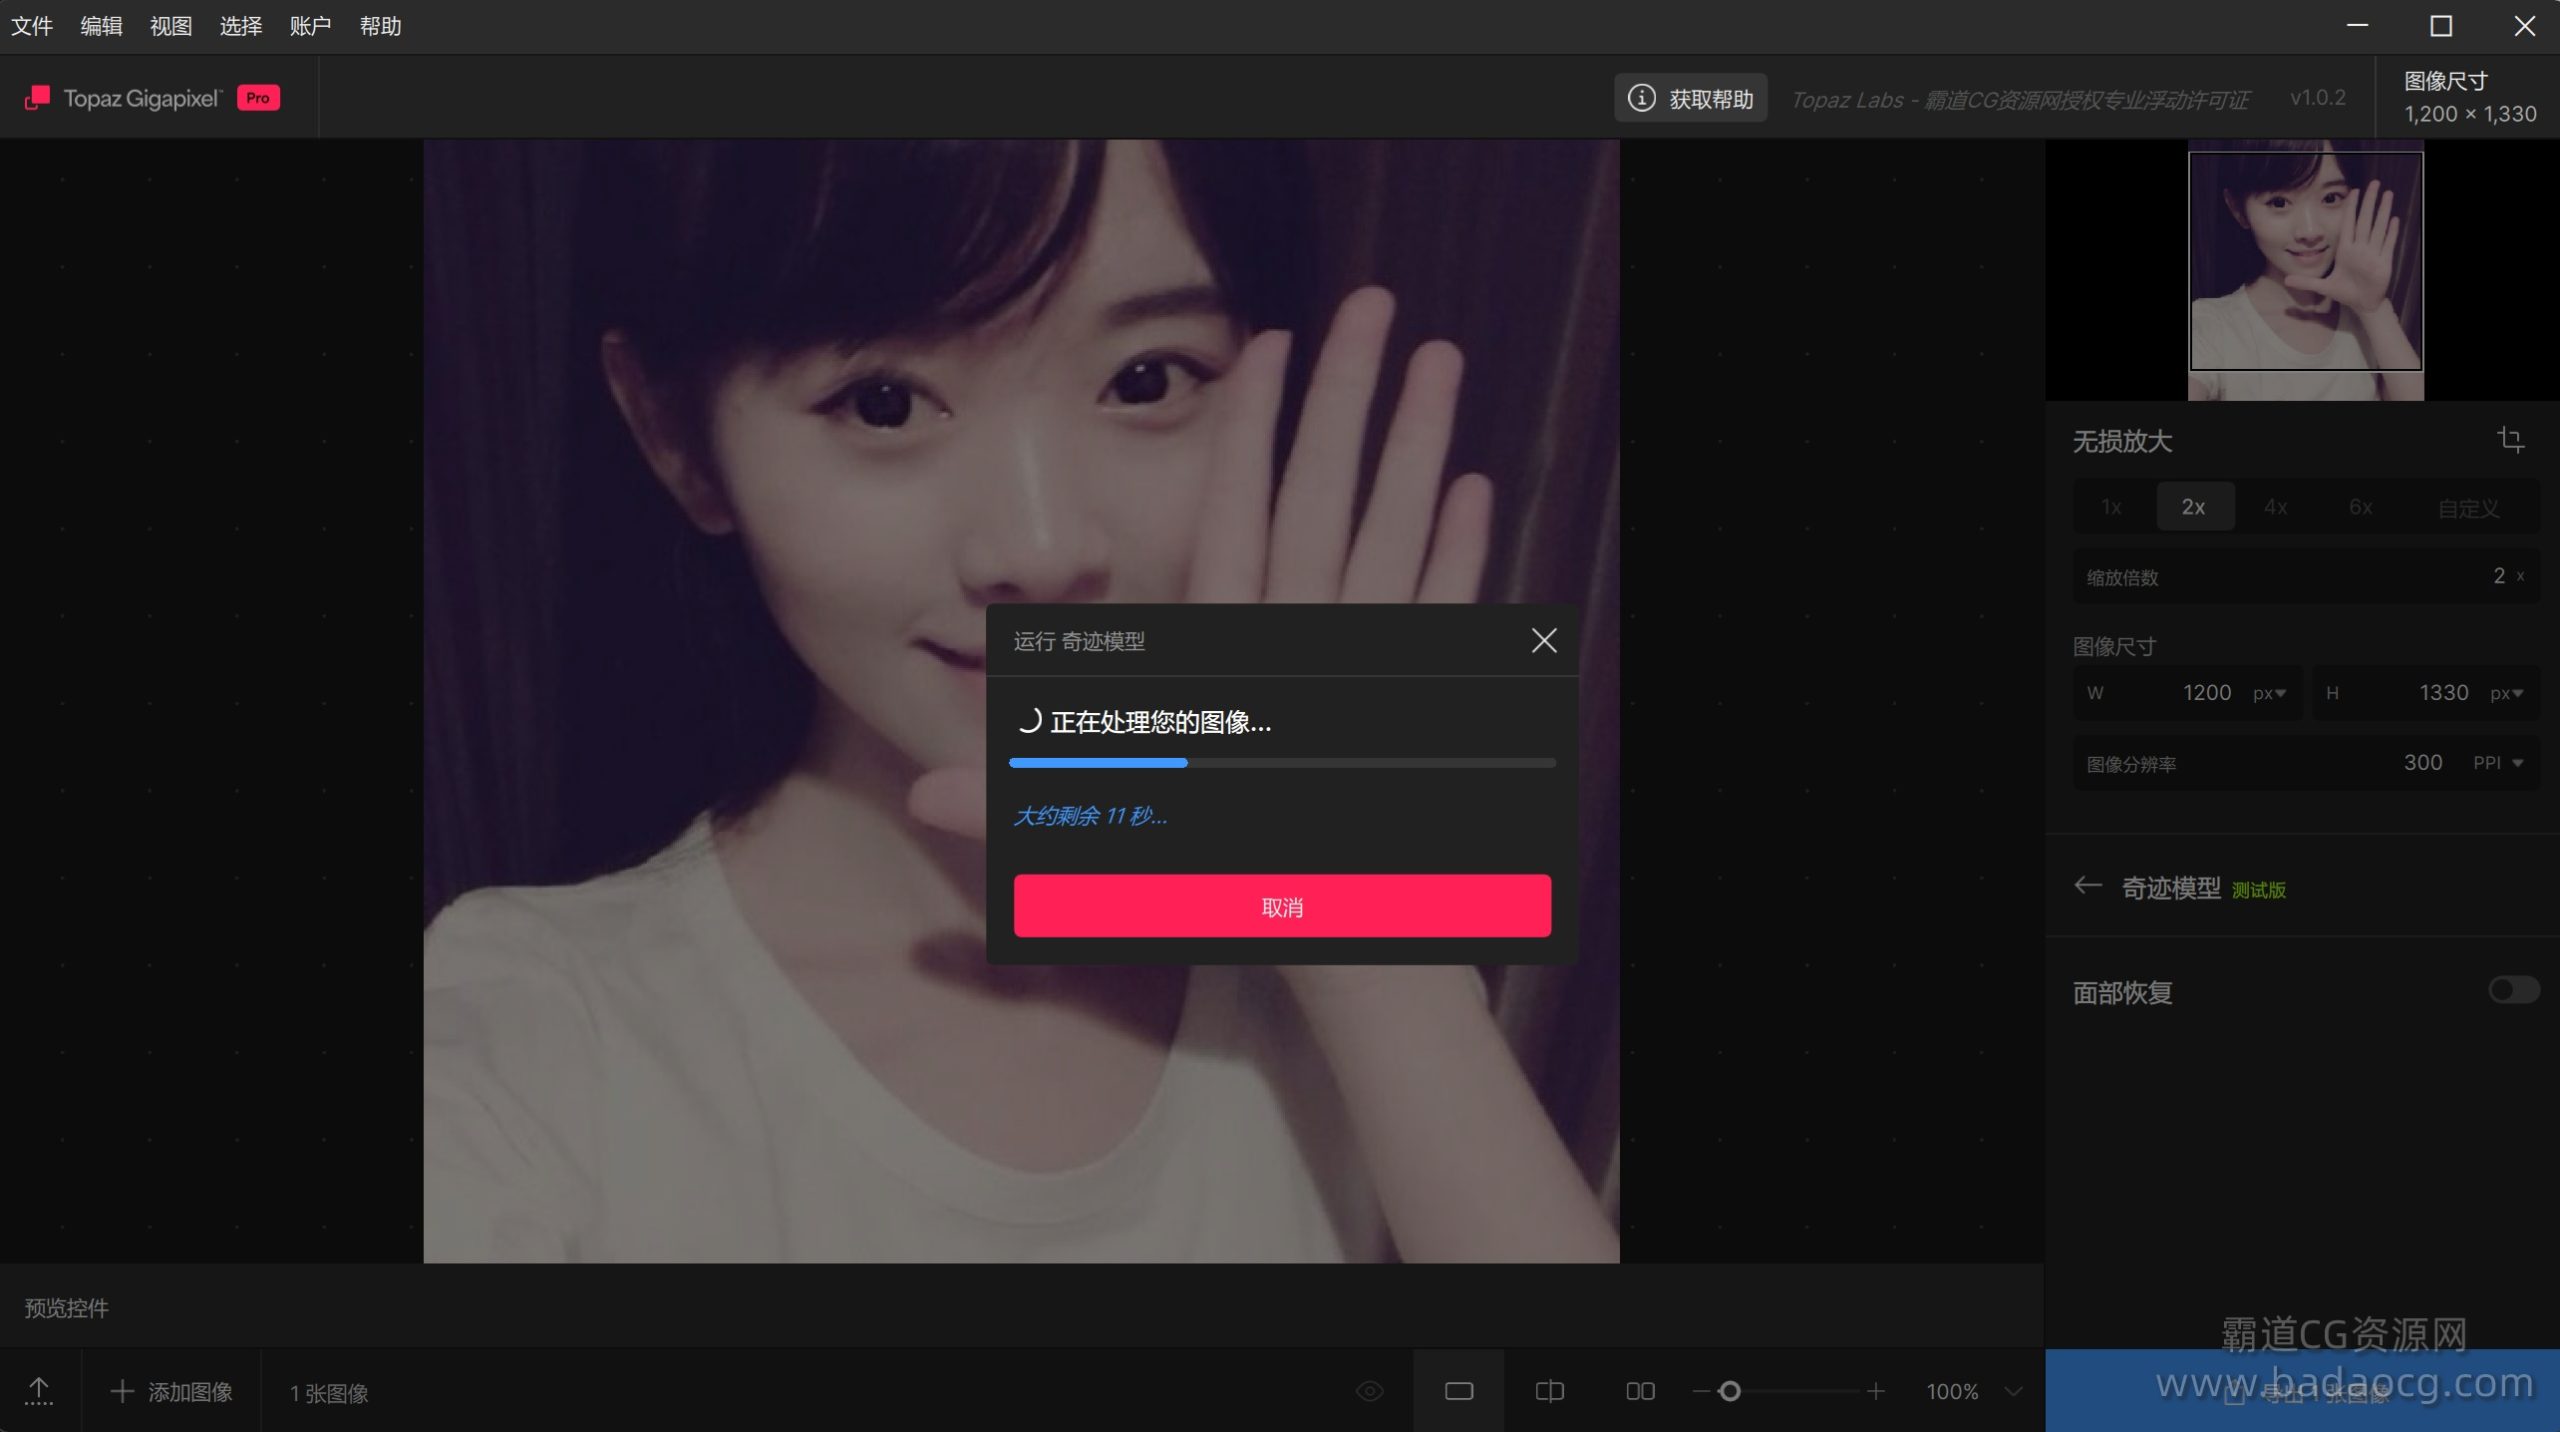Select the single view layout icon

pos(1459,1391)
